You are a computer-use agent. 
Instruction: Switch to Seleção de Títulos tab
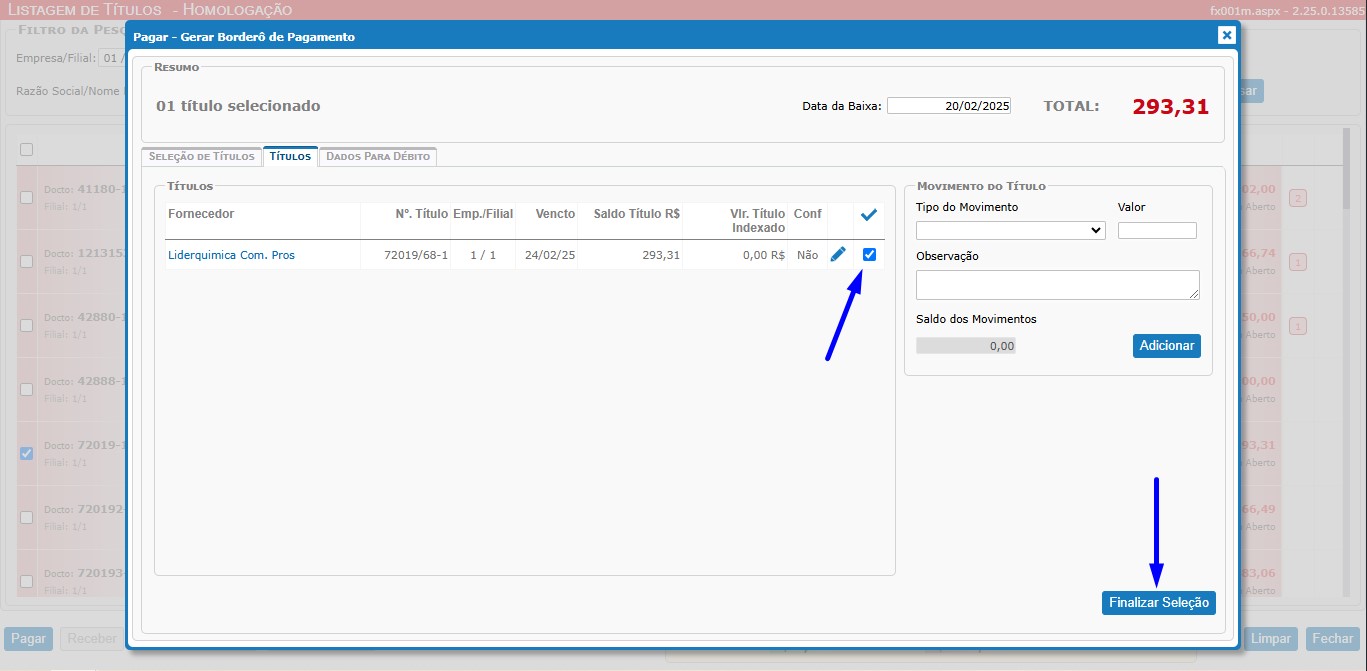(201, 156)
